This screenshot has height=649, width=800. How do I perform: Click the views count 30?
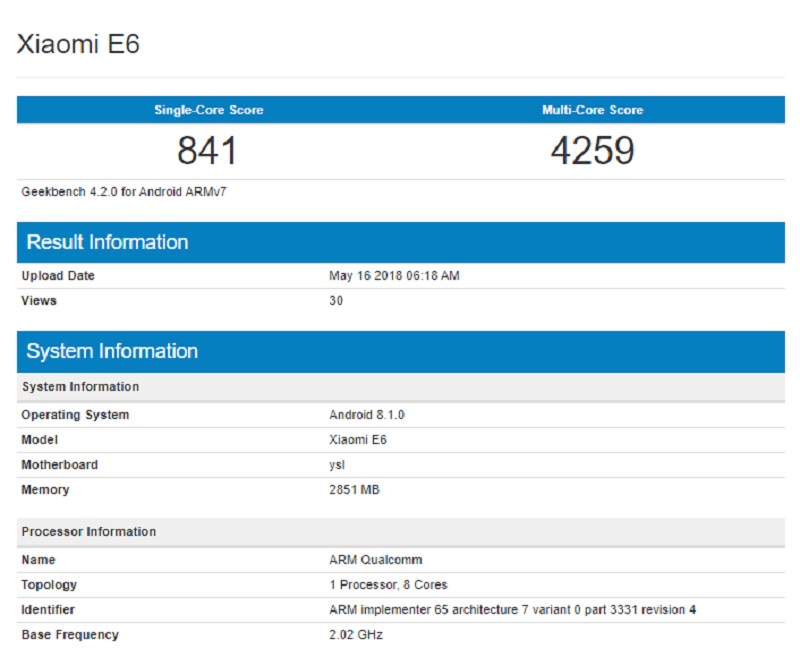coord(336,301)
